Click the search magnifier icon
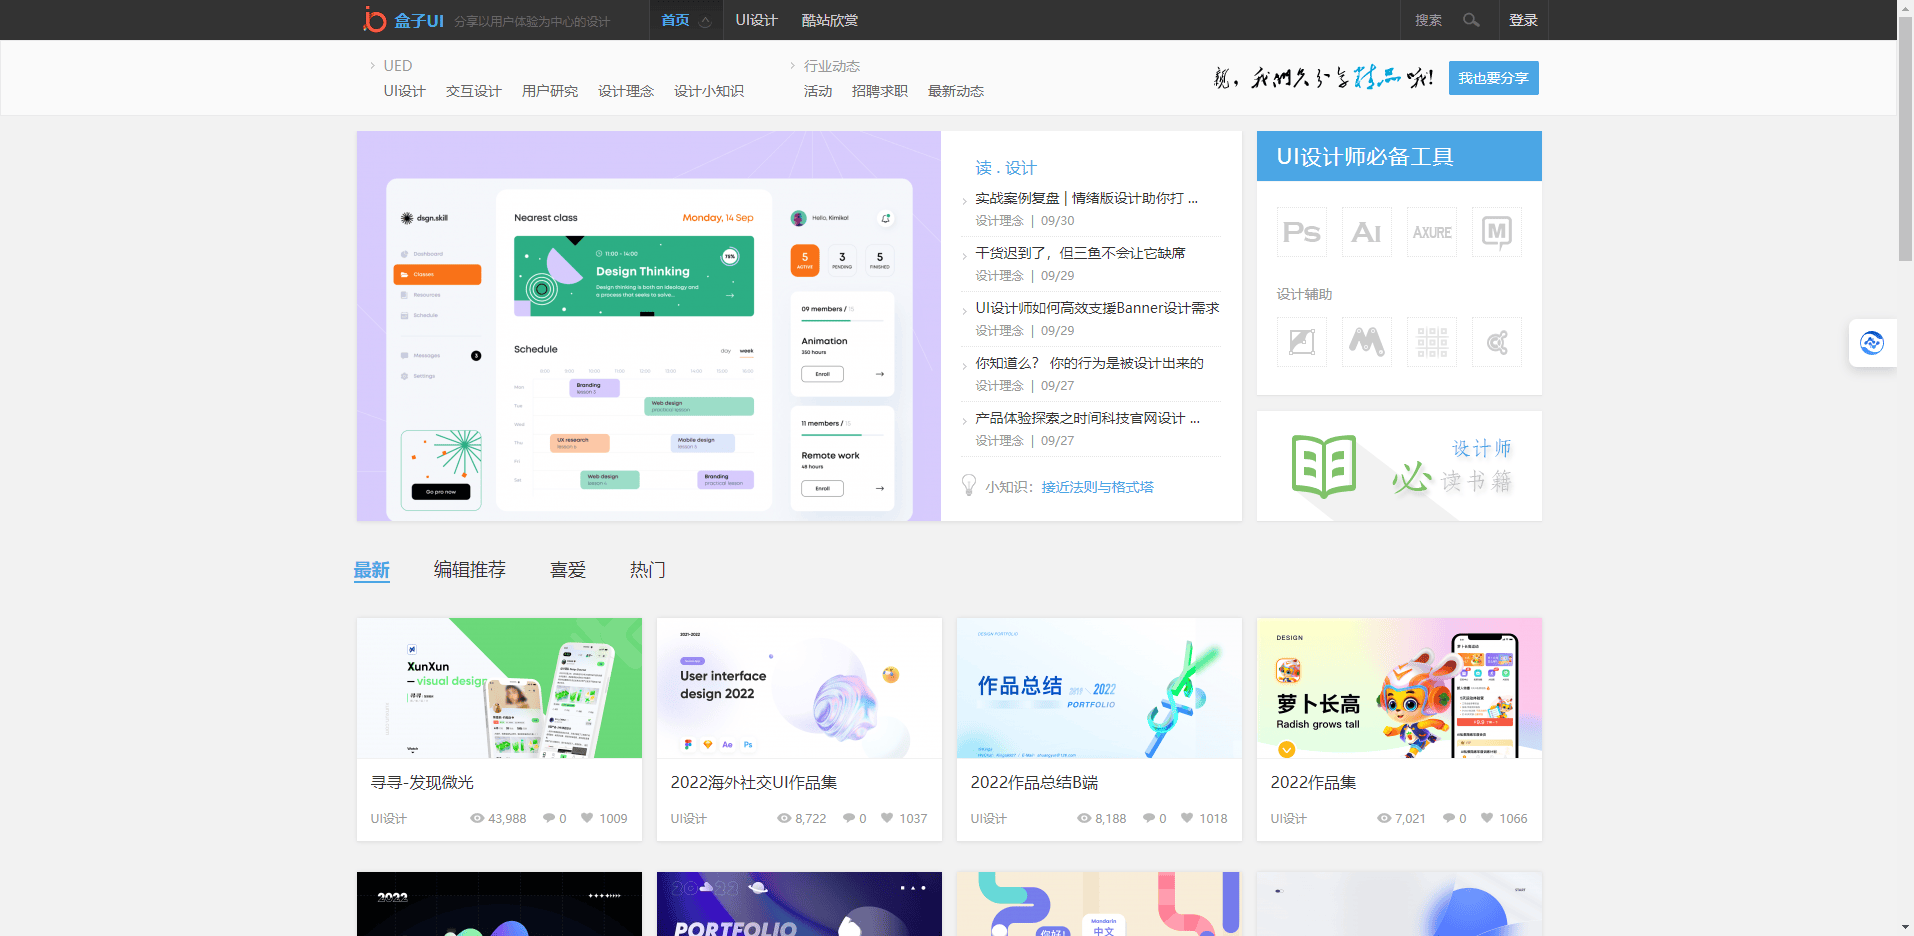 [1470, 19]
